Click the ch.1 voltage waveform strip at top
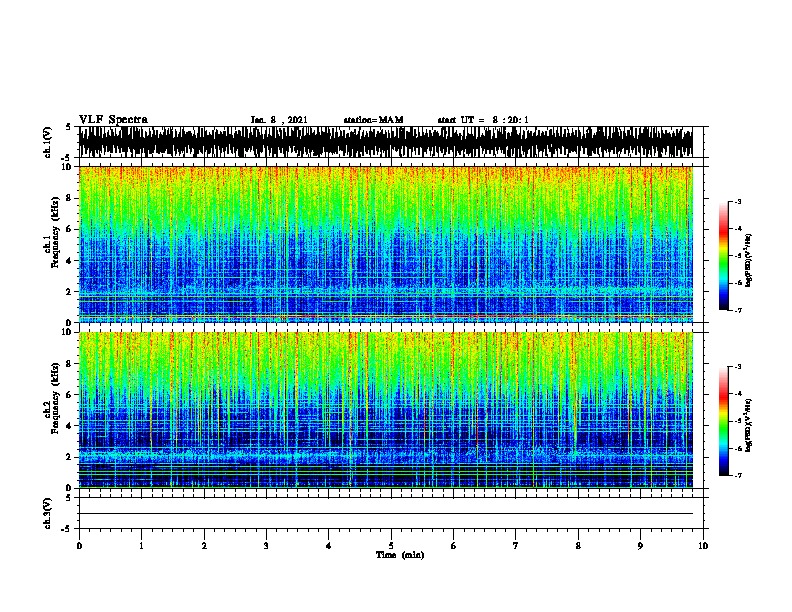 386,142
